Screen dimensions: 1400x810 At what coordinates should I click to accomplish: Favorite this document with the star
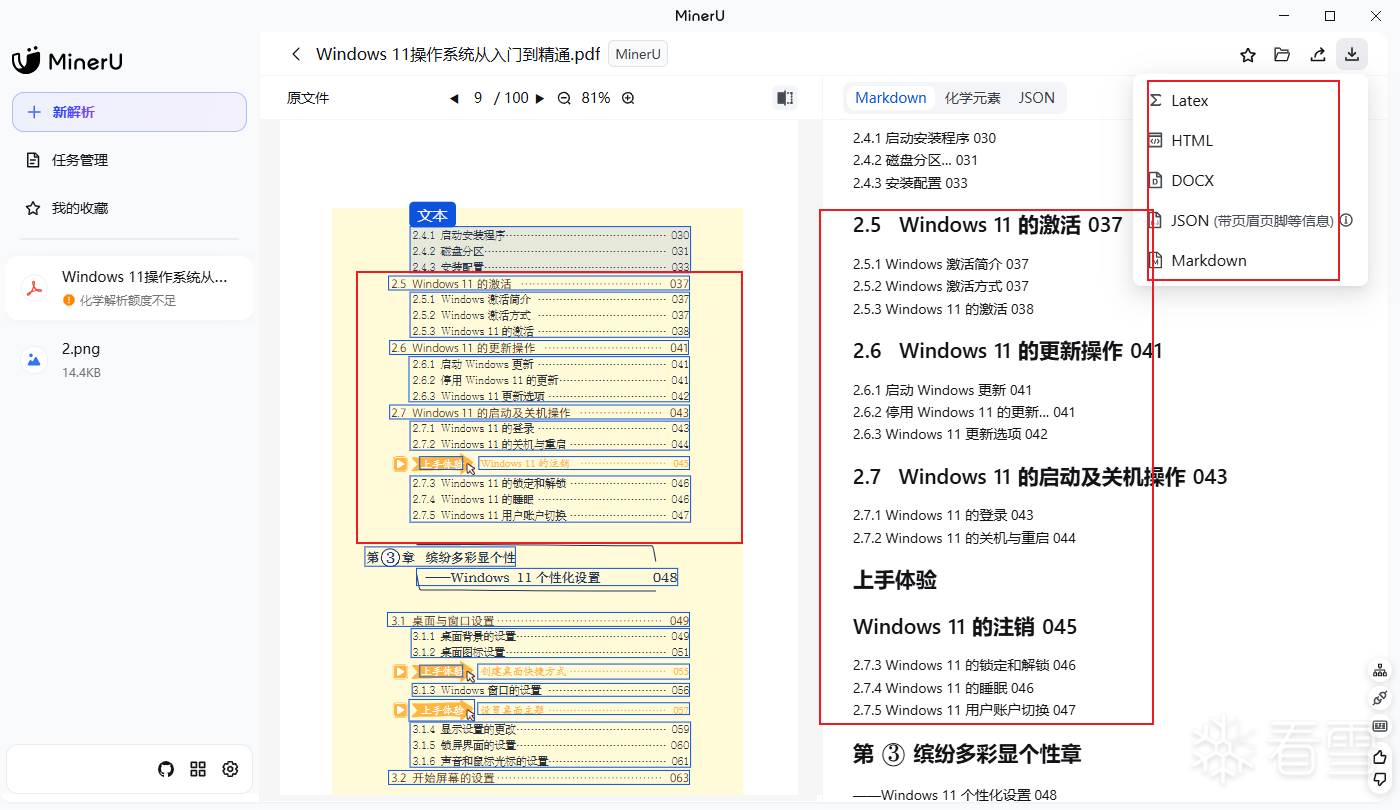1248,55
